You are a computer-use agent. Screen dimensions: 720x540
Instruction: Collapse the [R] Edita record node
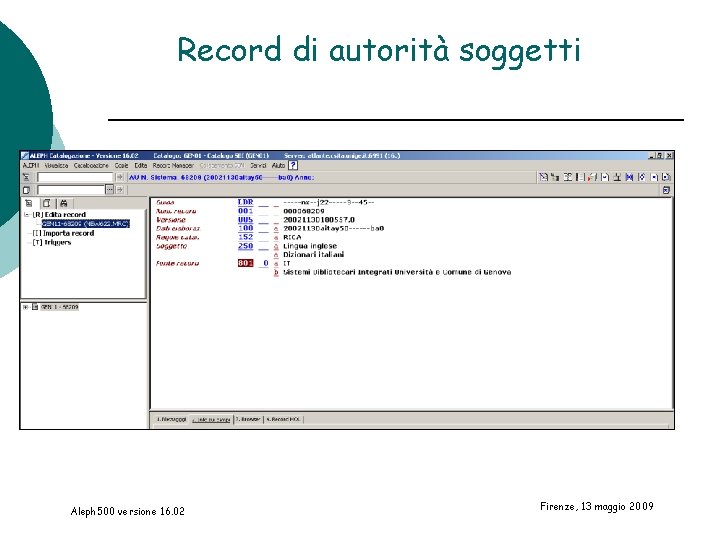click(x=26, y=214)
